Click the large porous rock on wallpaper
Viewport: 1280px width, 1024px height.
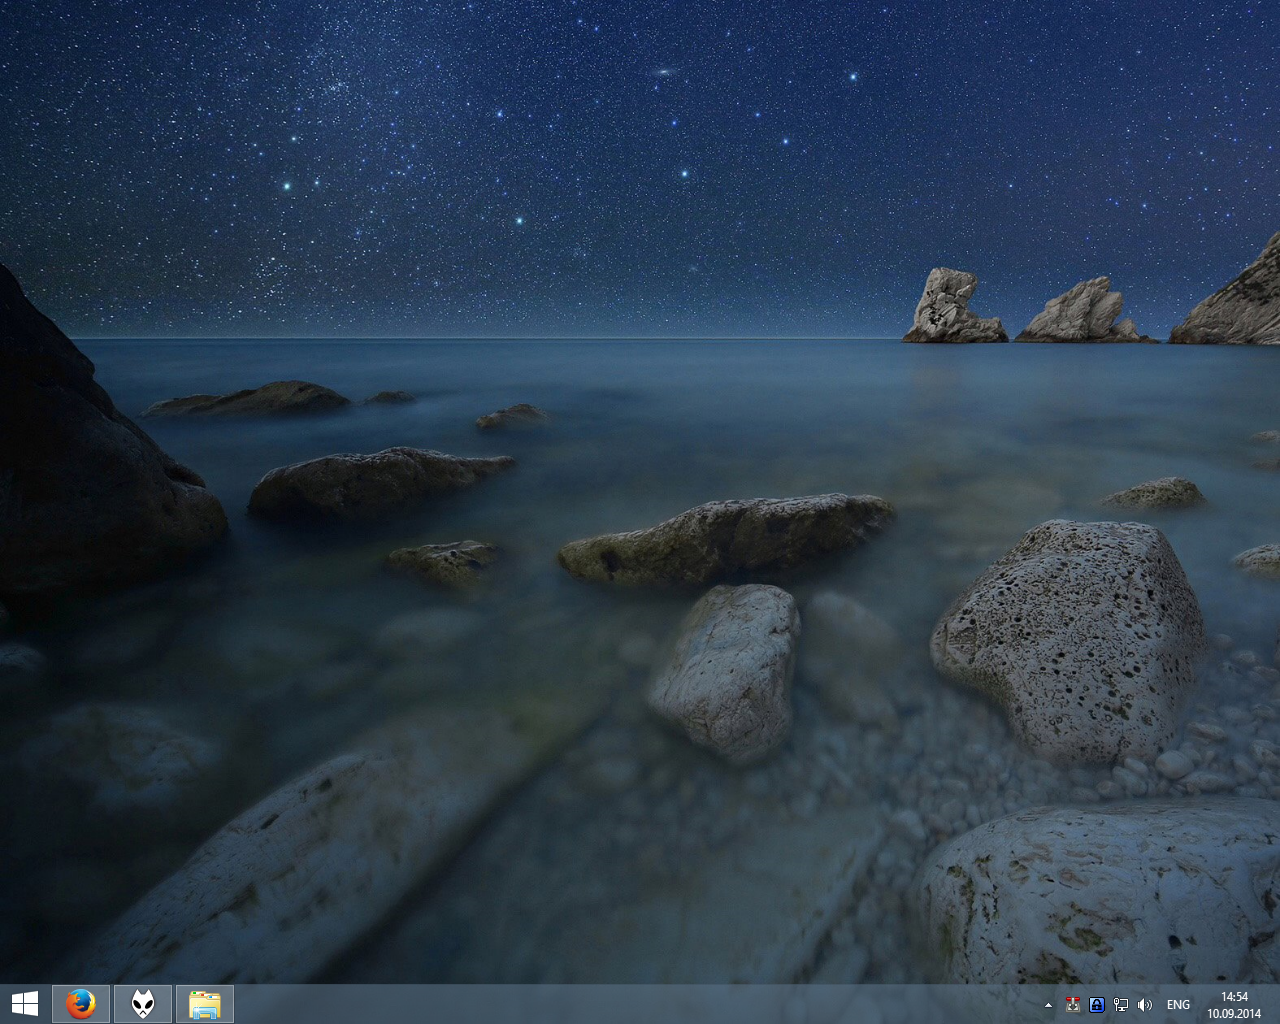(1070, 640)
